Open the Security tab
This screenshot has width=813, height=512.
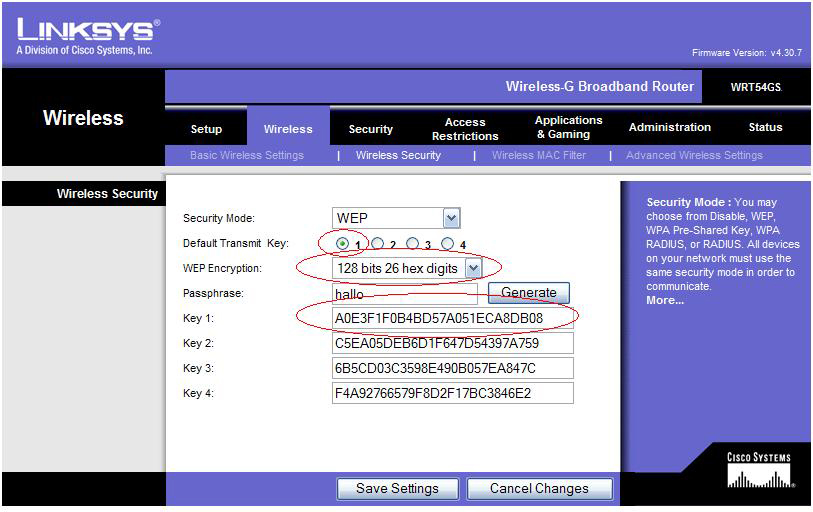click(x=371, y=129)
